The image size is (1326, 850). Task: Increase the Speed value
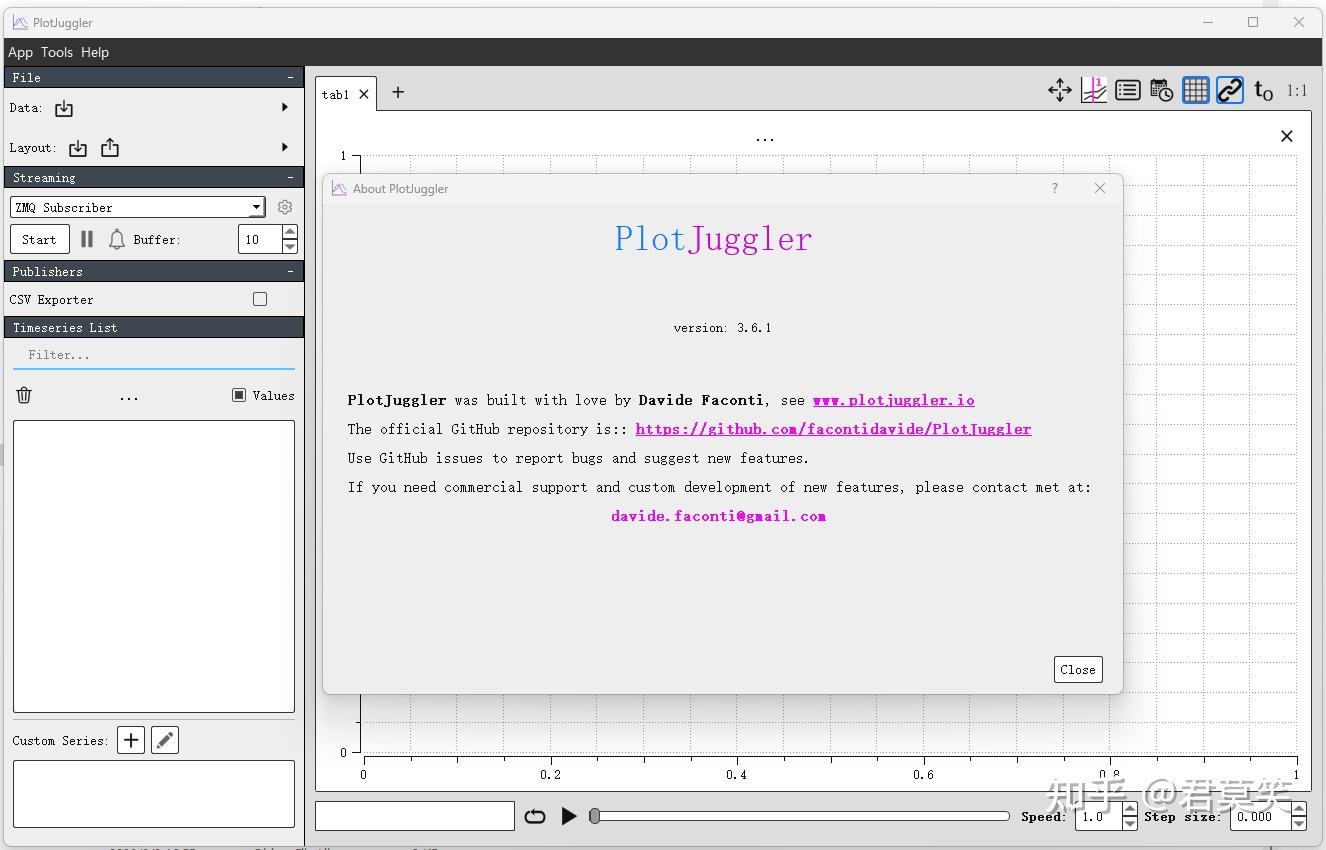tap(1130, 809)
